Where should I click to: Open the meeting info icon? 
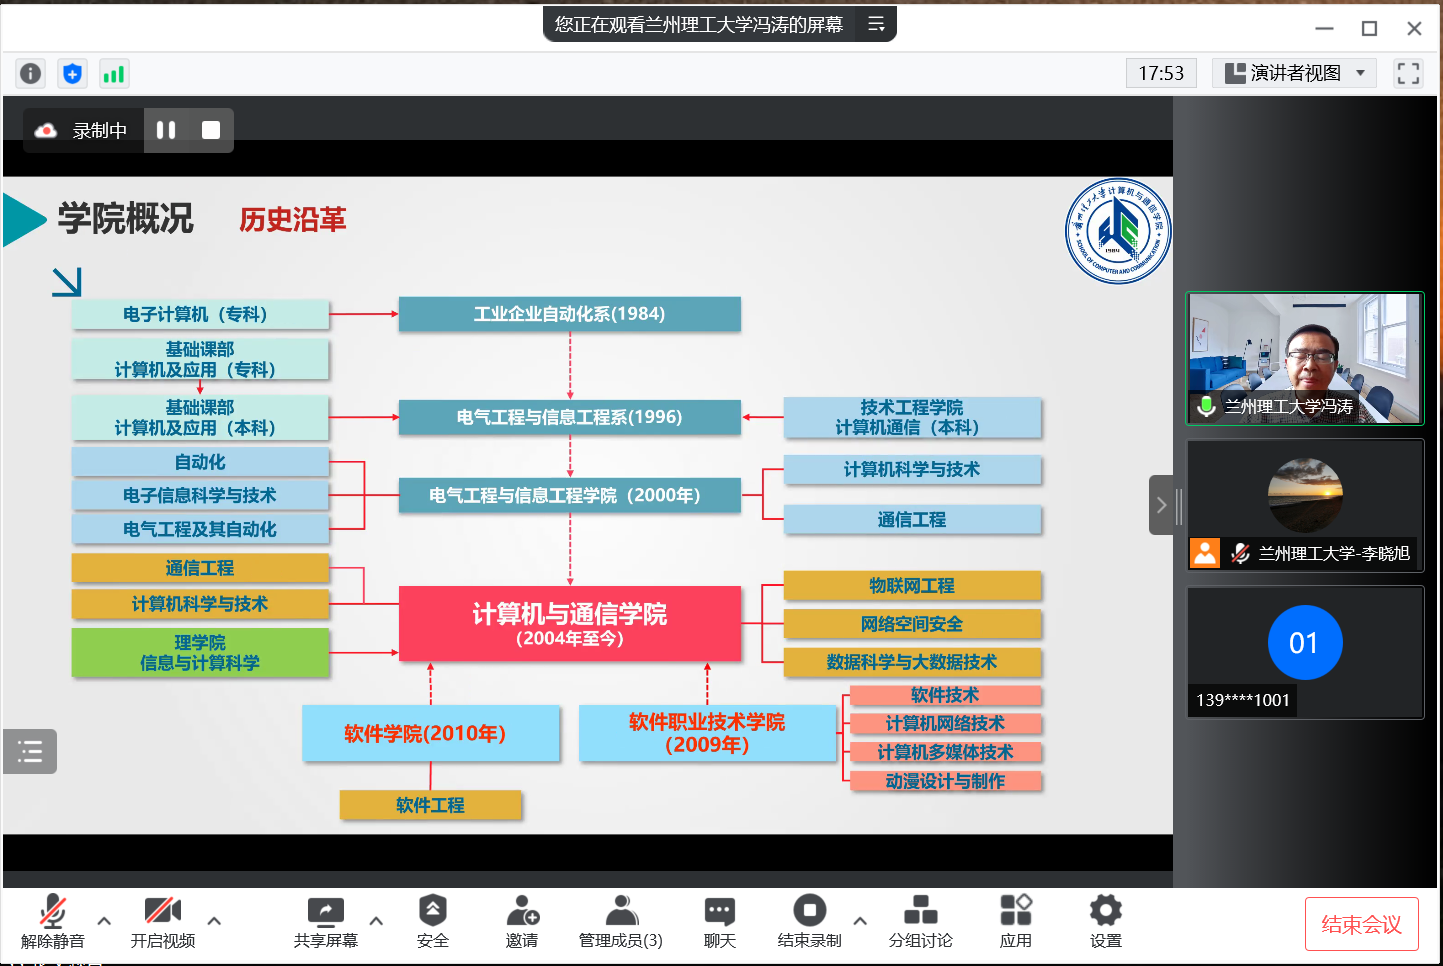tap(31, 73)
